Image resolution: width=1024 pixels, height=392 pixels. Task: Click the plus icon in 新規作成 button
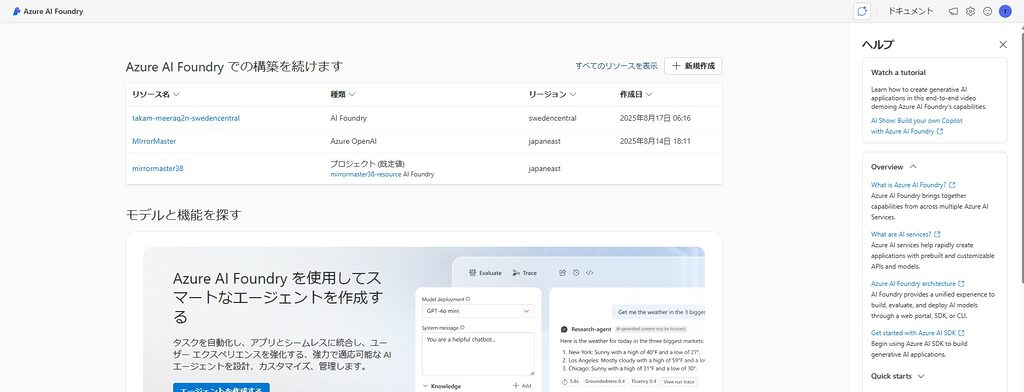(676, 66)
